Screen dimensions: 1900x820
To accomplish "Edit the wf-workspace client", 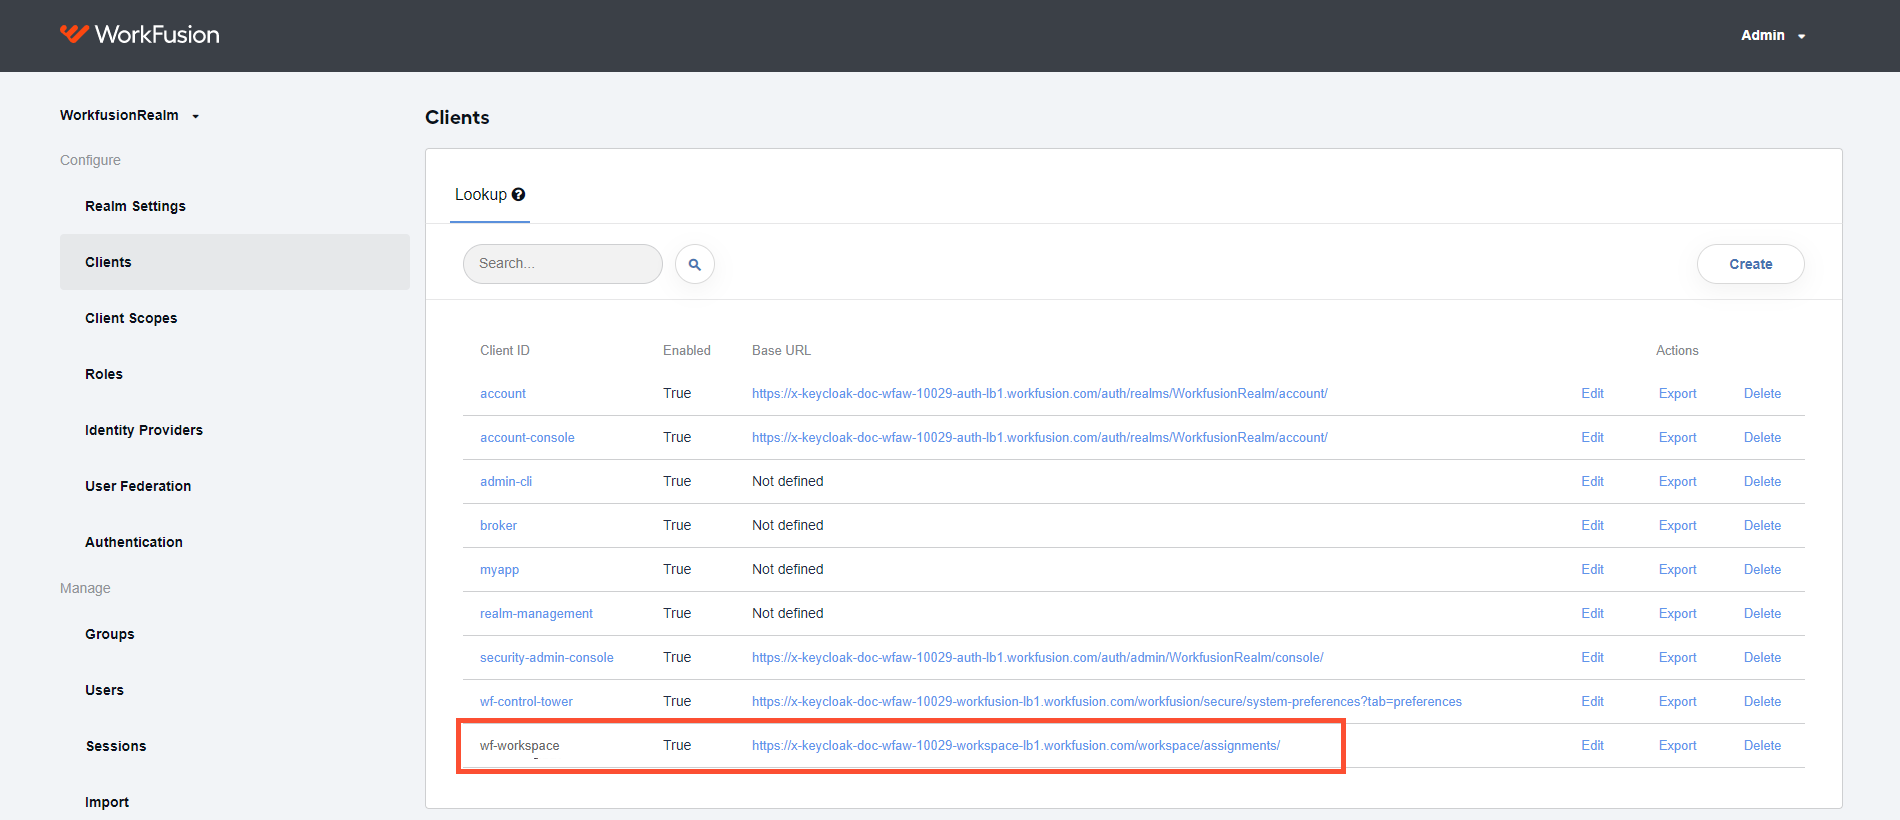I will pos(1592,746).
